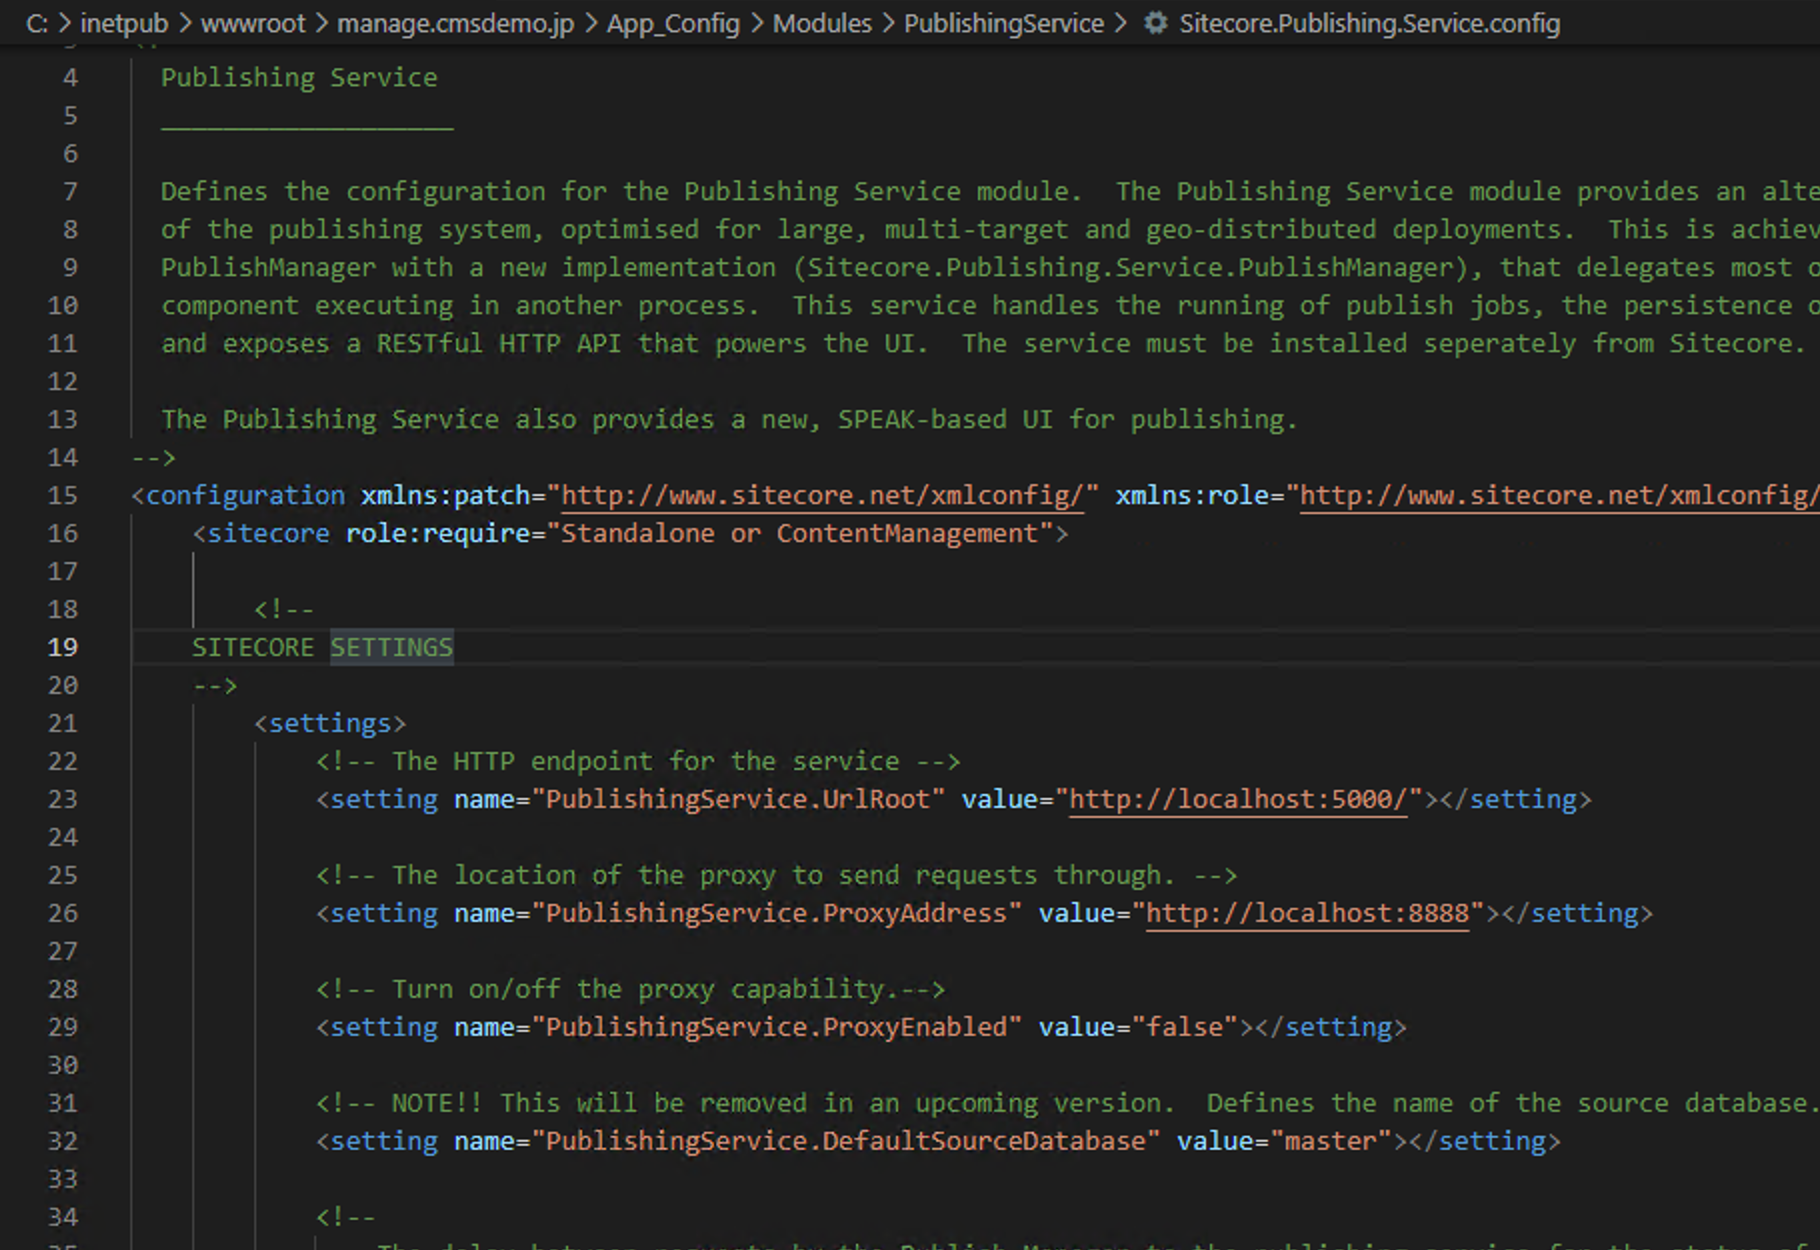Open the 'App_Config' breadcrumb segment
Screen dimensions: 1820x1250
click(x=673, y=23)
